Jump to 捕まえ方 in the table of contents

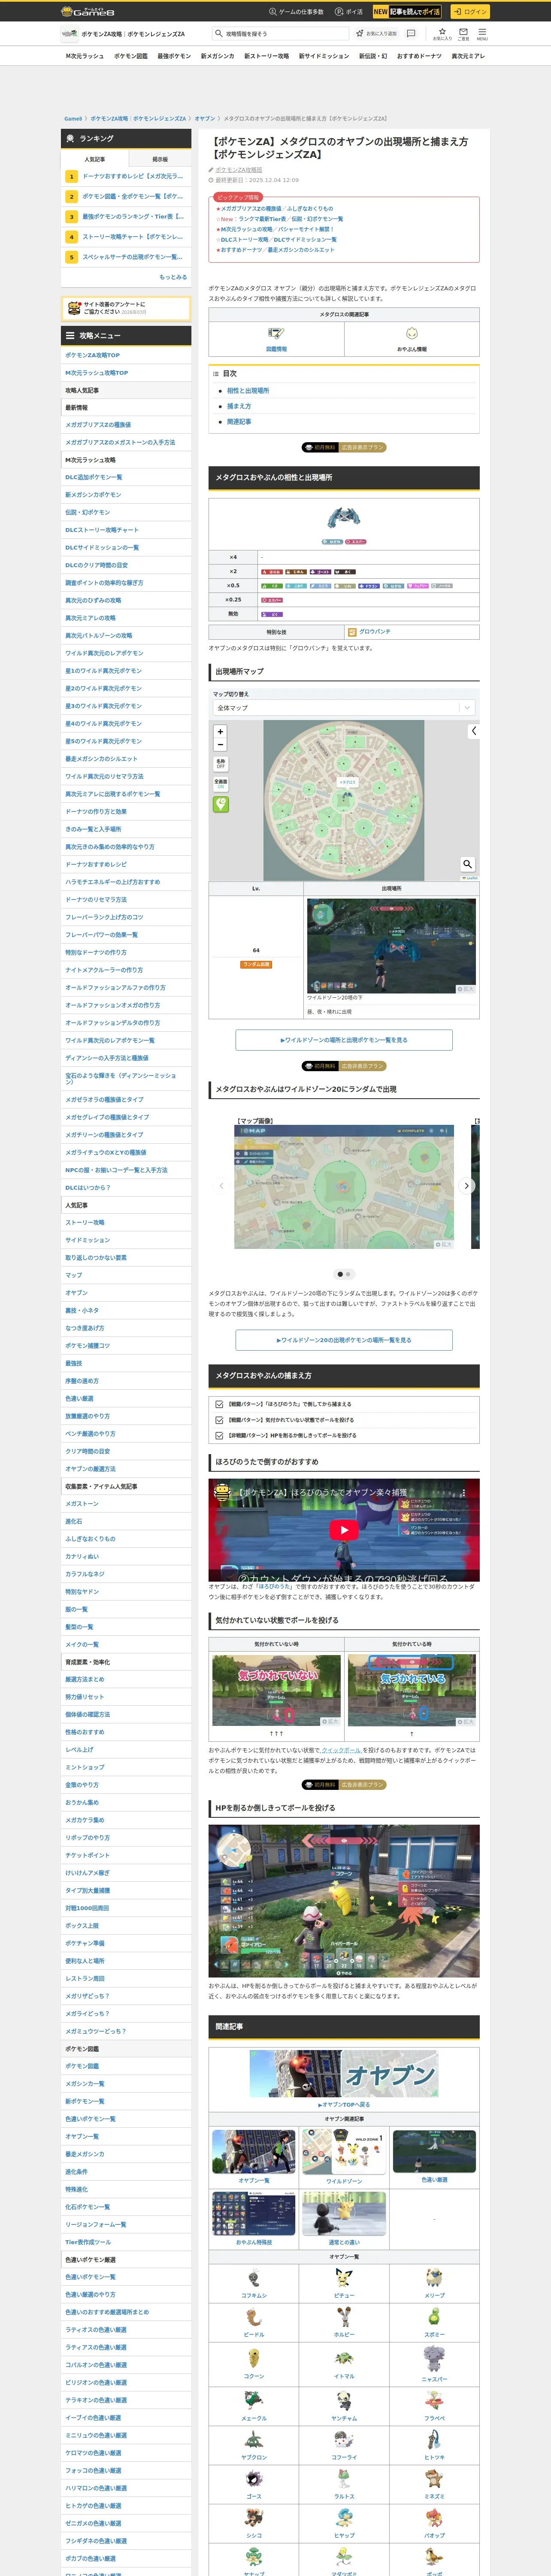(239, 406)
